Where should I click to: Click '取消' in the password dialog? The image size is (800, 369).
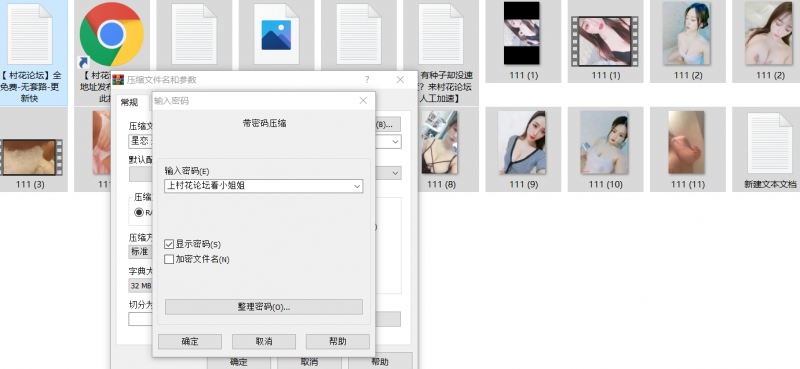[264, 341]
